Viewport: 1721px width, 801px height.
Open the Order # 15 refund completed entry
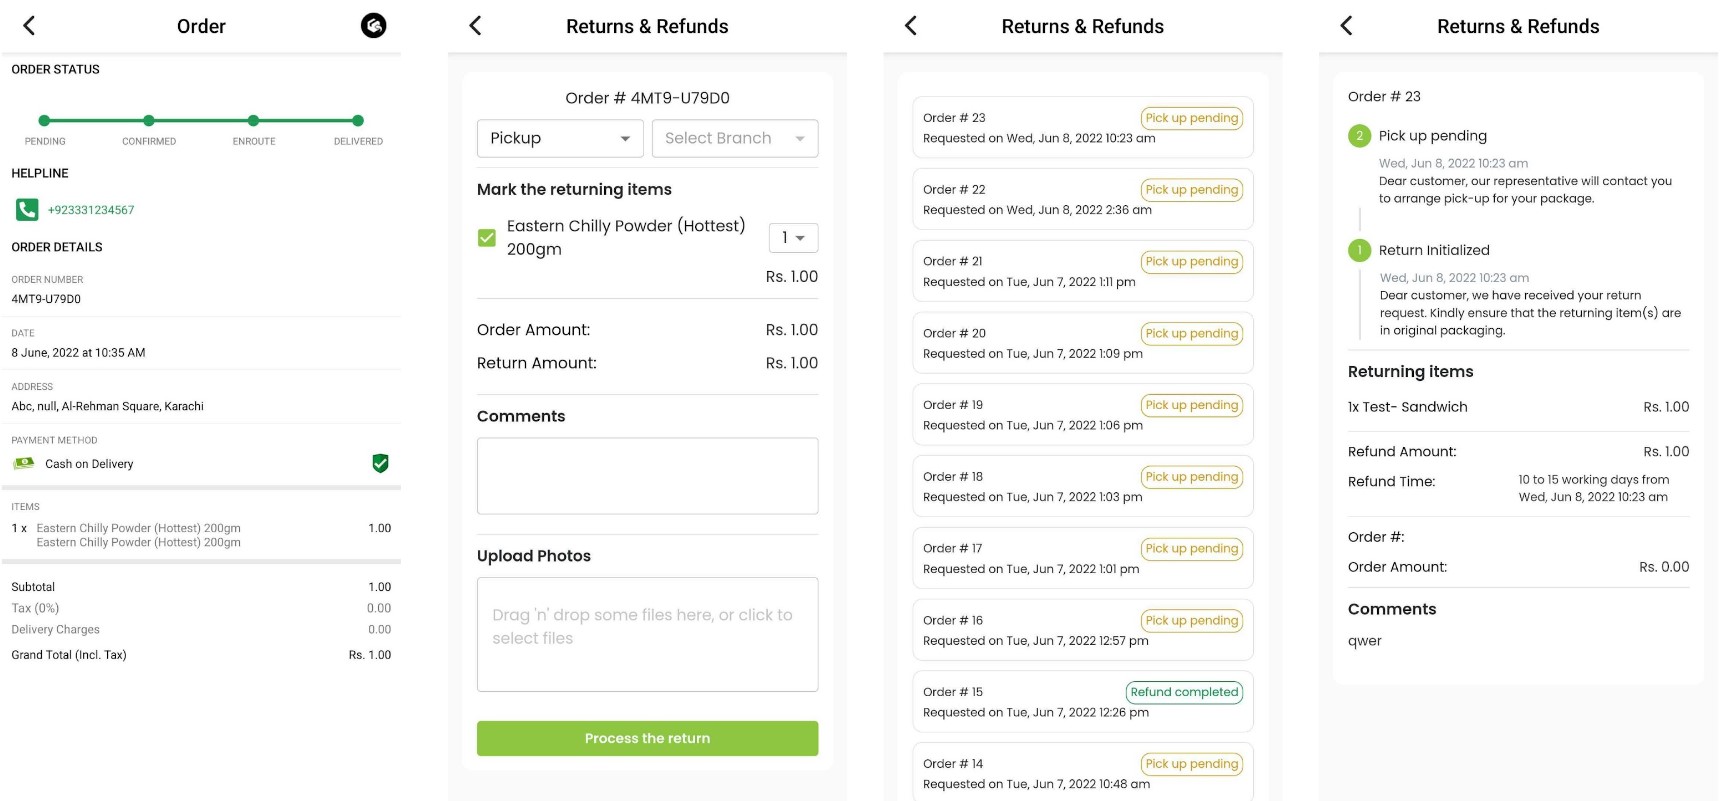[1082, 702]
